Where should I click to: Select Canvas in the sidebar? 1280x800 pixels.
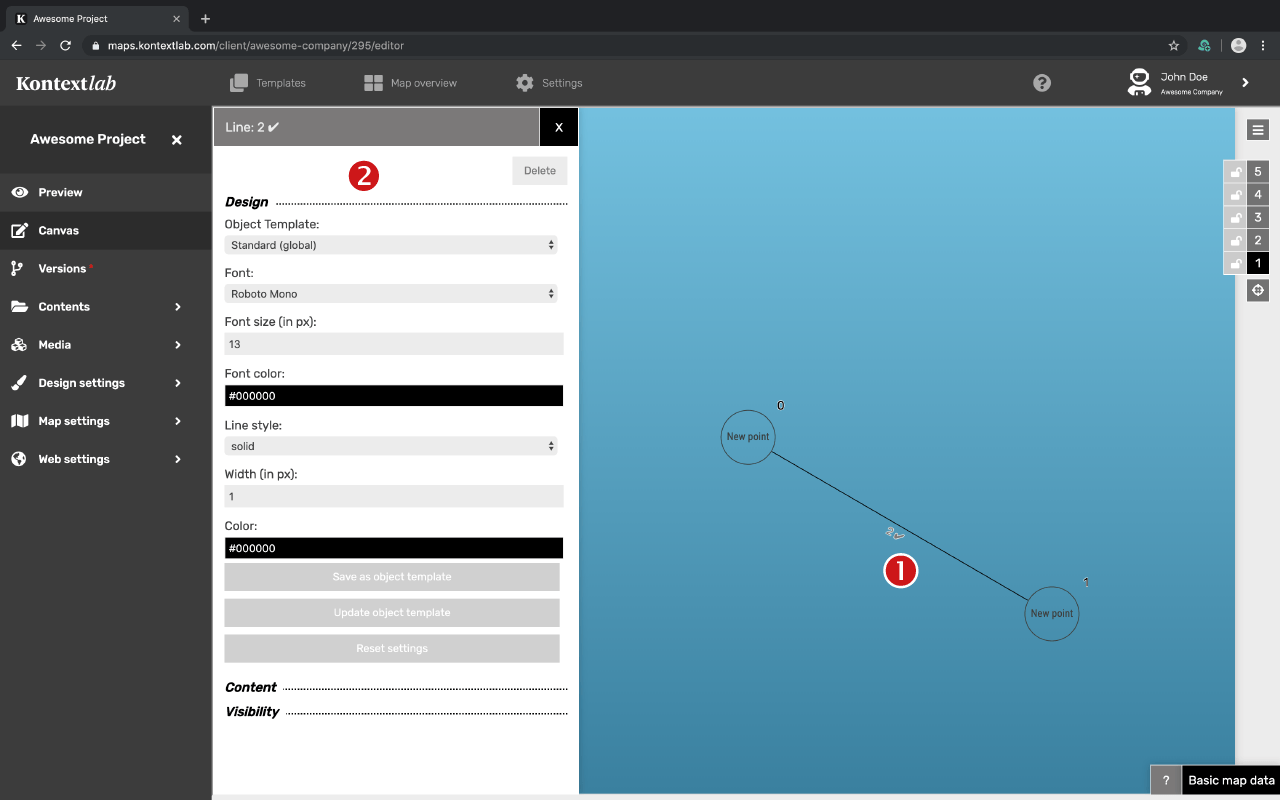click(105, 230)
